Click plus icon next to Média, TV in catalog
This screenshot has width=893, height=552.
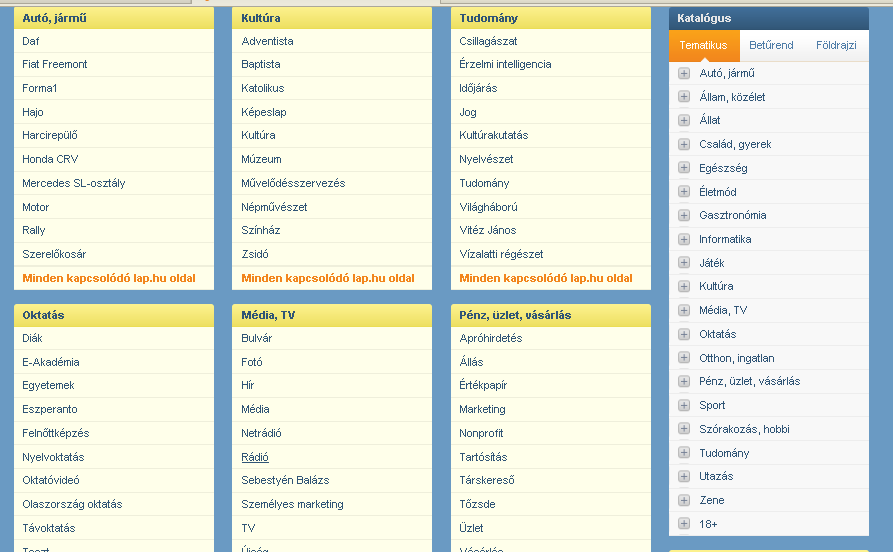pyautogui.click(x=684, y=310)
